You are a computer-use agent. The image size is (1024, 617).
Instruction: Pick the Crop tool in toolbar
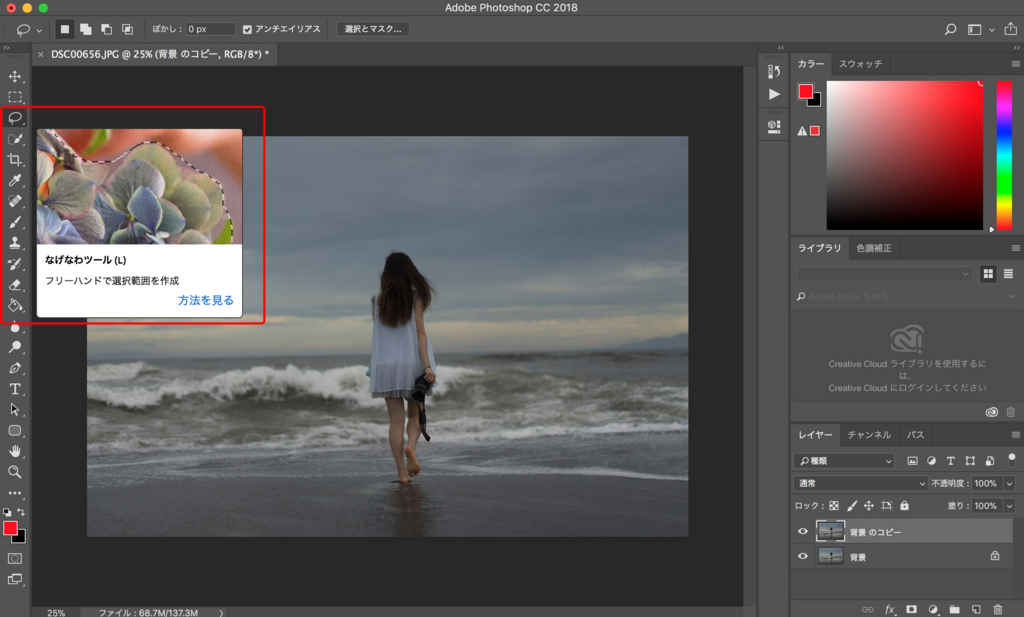coord(15,160)
